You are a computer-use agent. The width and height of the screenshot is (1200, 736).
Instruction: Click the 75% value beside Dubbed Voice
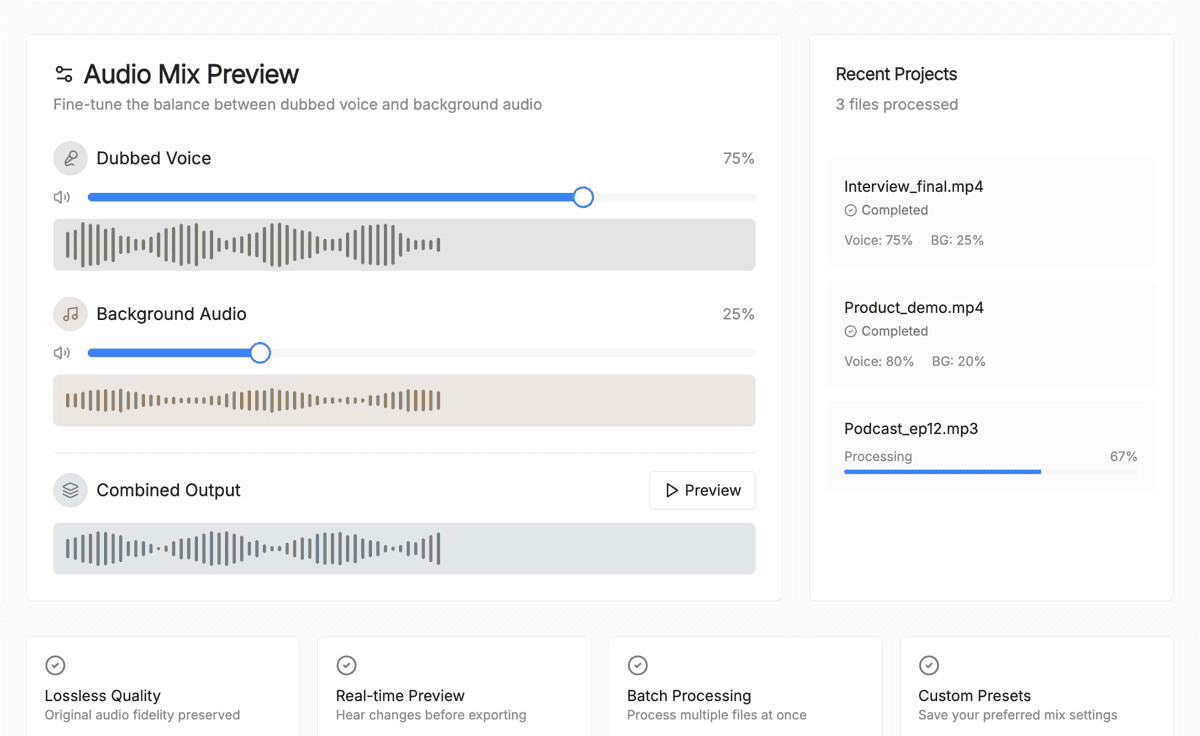[738, 157]
